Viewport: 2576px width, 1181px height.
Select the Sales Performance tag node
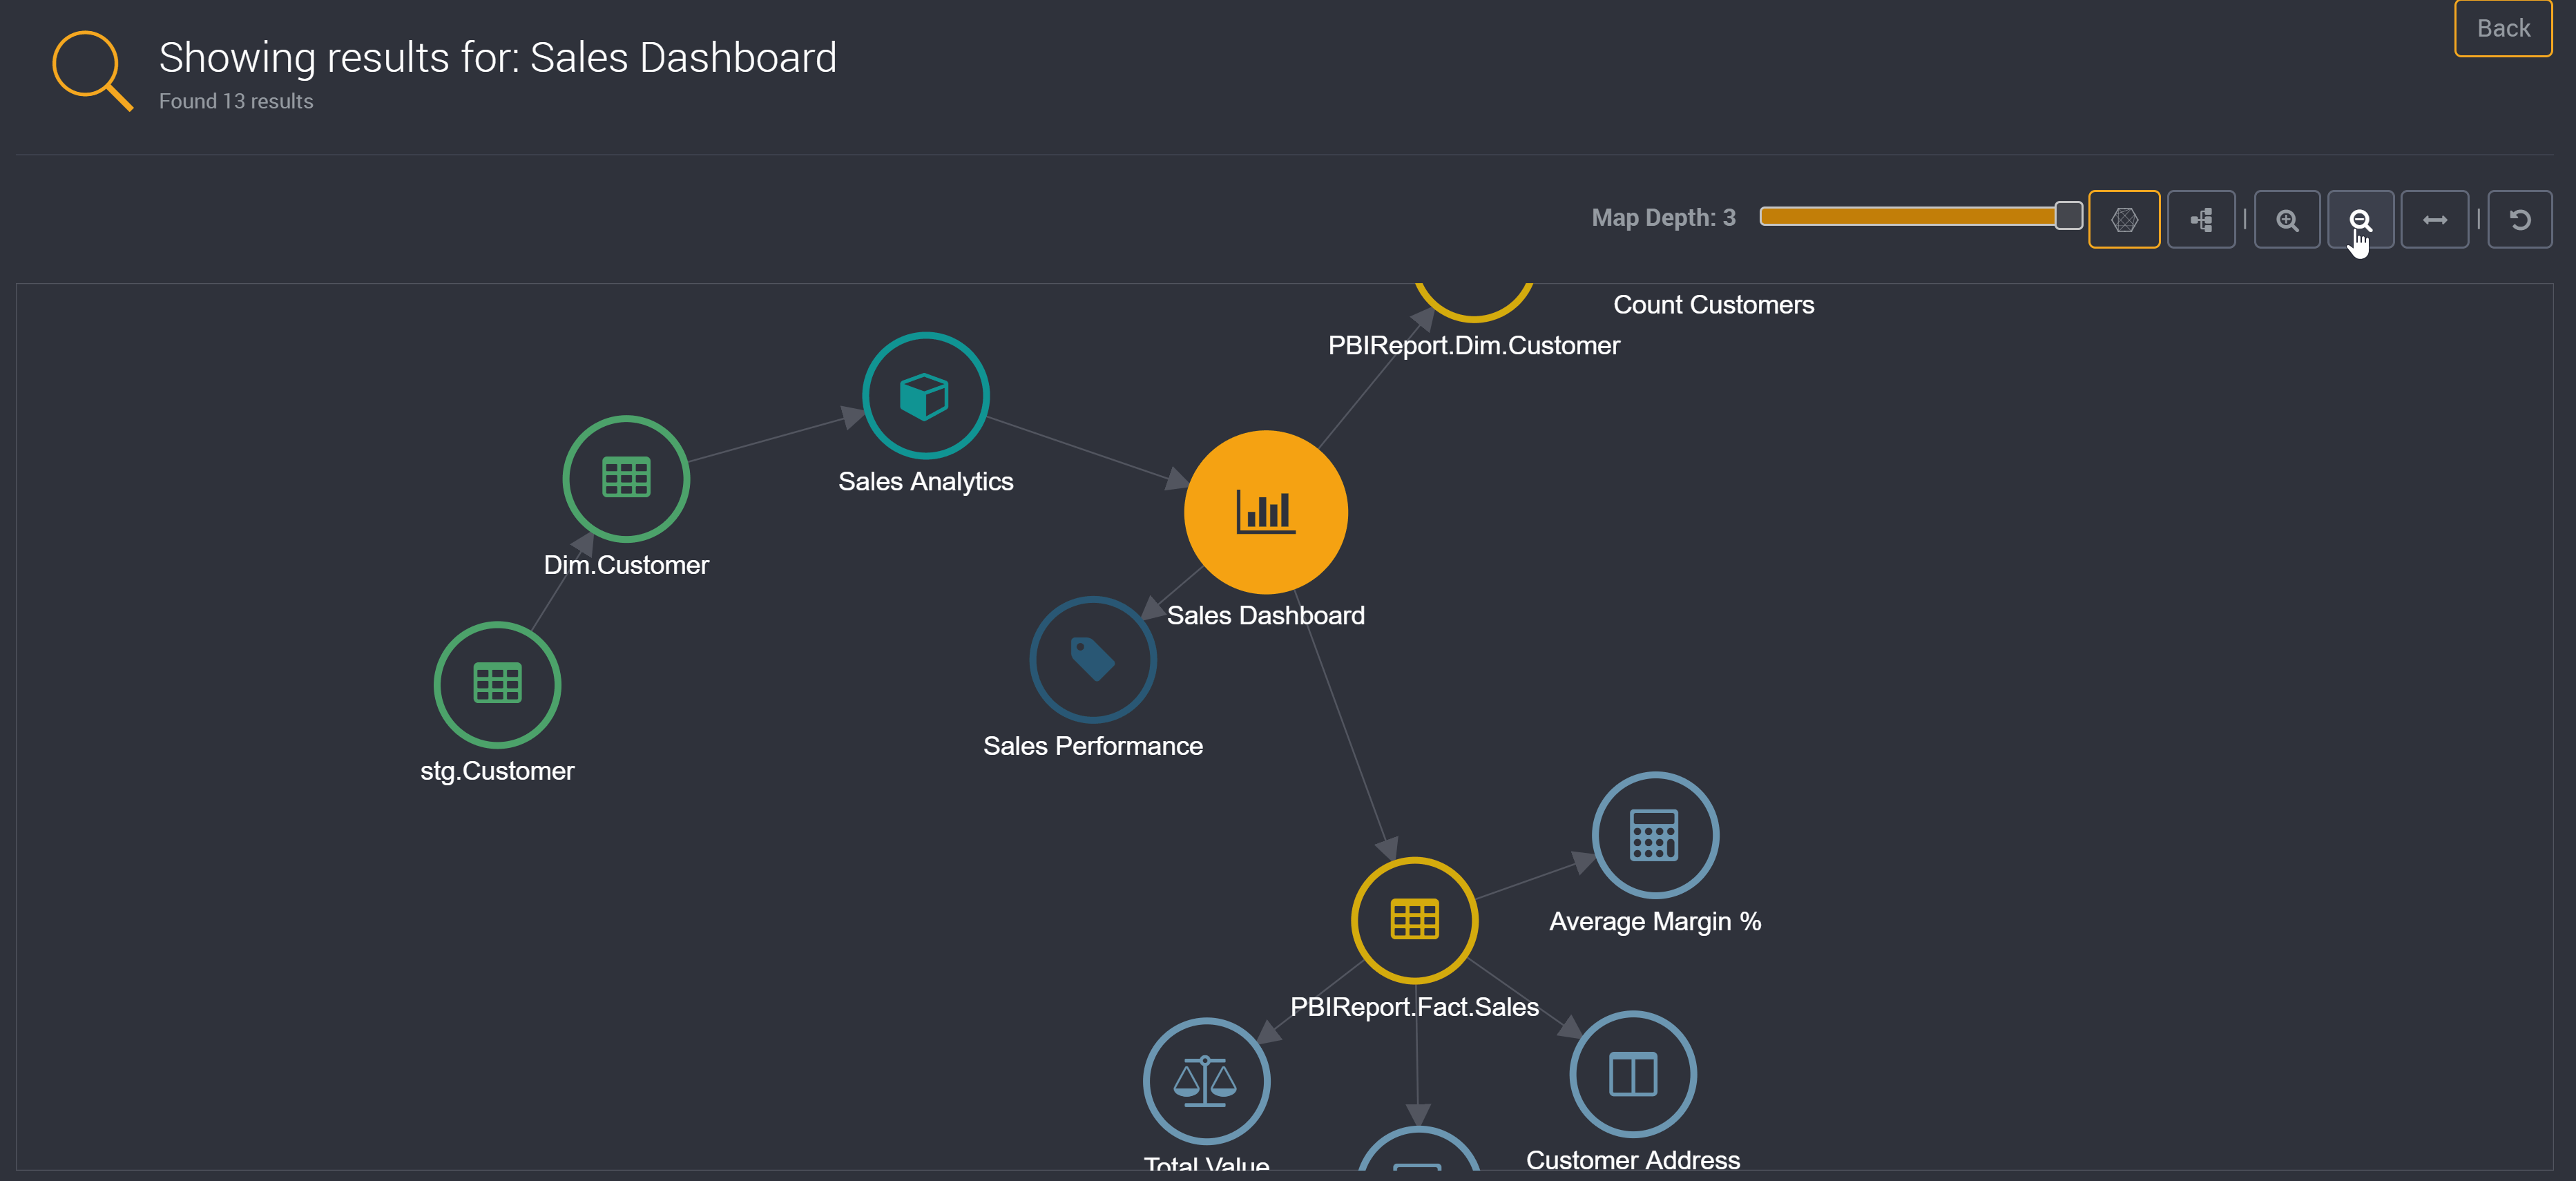[x=1093, y=660]
